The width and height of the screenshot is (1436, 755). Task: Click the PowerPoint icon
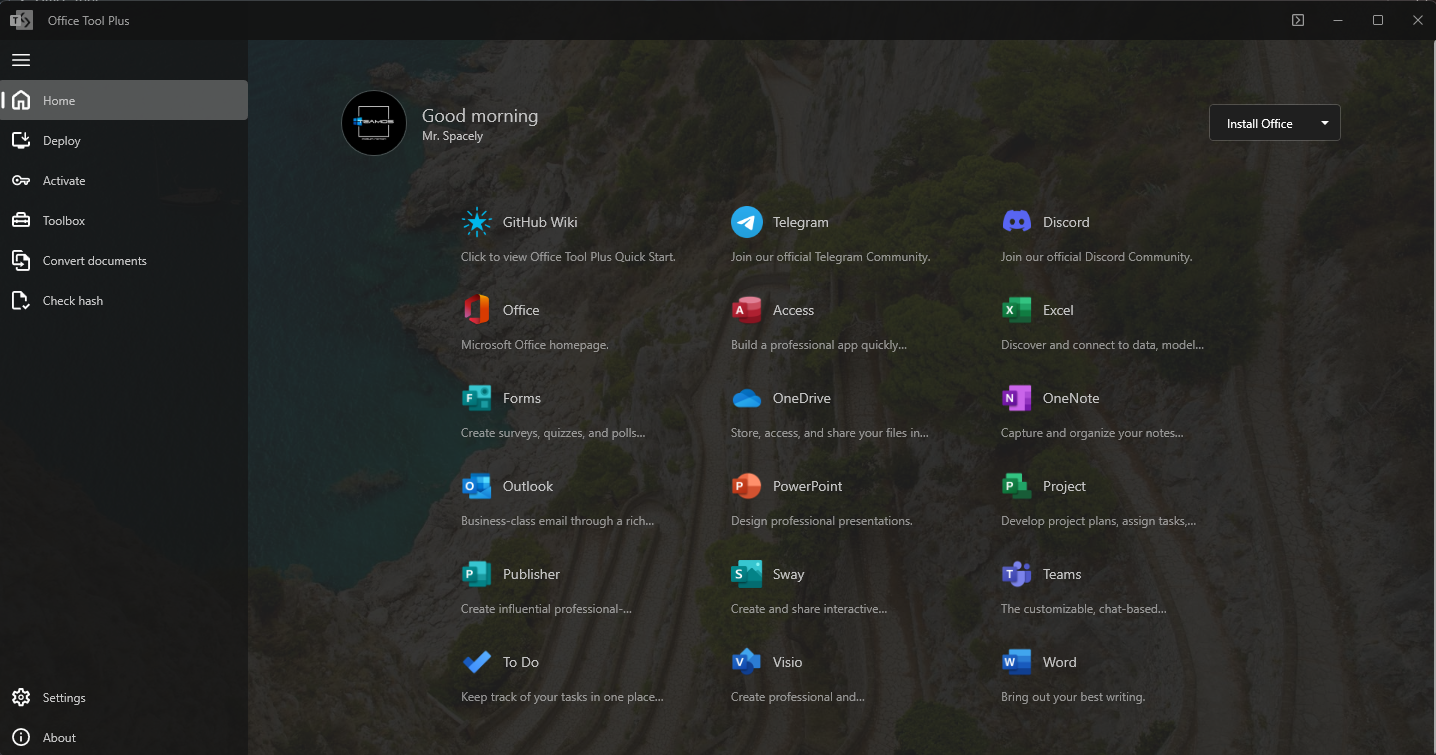tap(747, 486)
